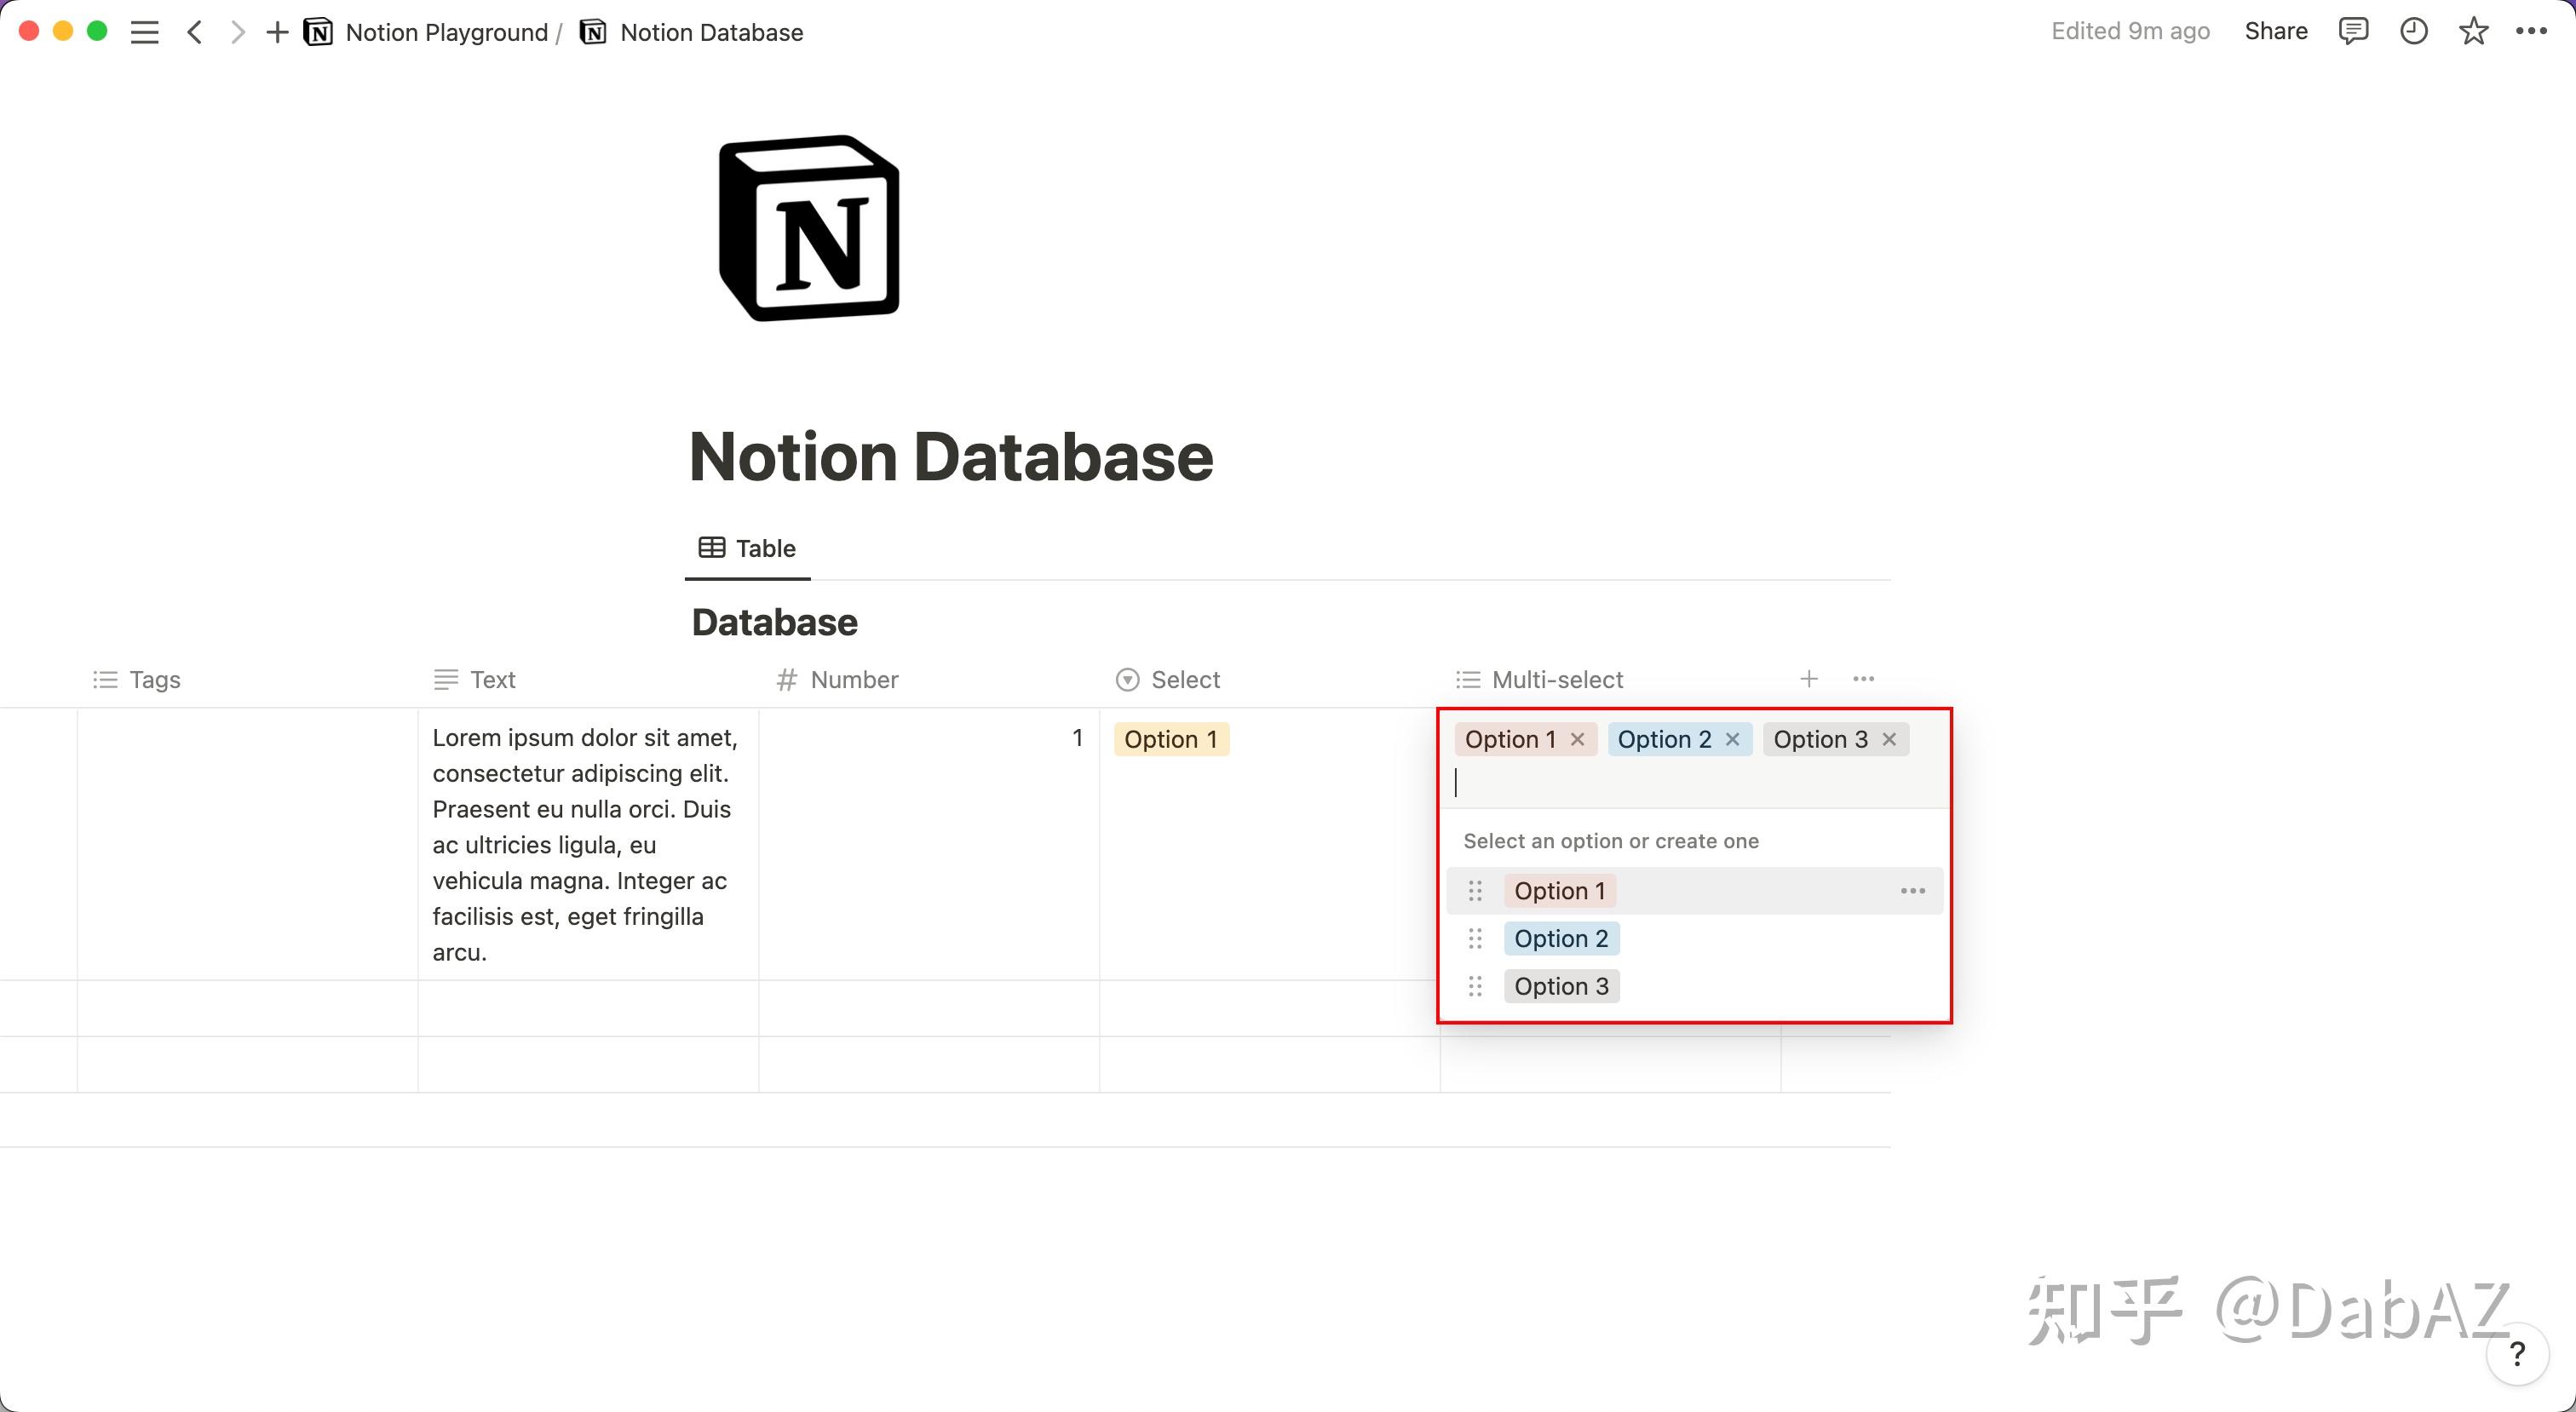
Task: Select Option 2 from the options list
Action: (x=1561, y=938)
